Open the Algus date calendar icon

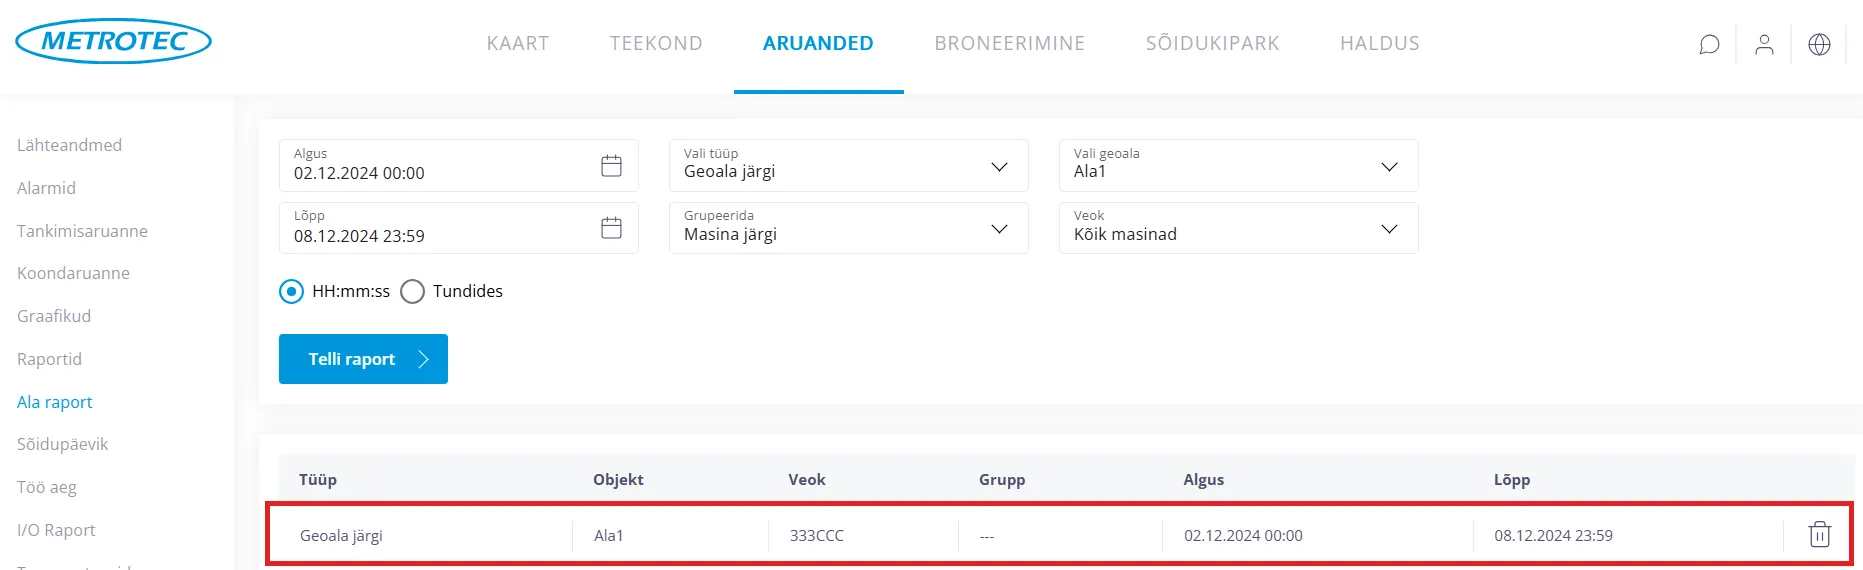(x=611, y=166)
